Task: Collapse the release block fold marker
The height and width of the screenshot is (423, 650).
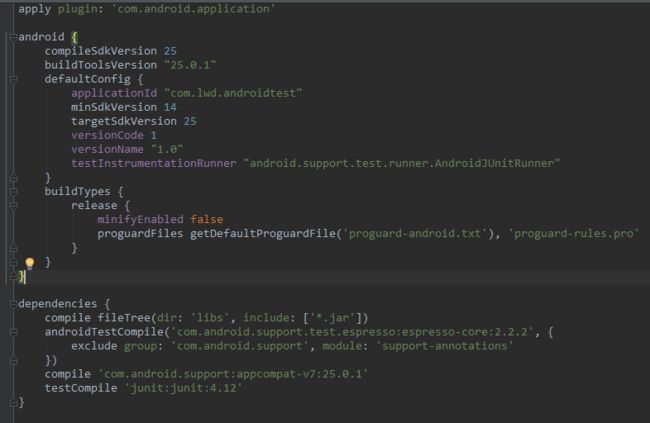Action: (x=13, y=206)
